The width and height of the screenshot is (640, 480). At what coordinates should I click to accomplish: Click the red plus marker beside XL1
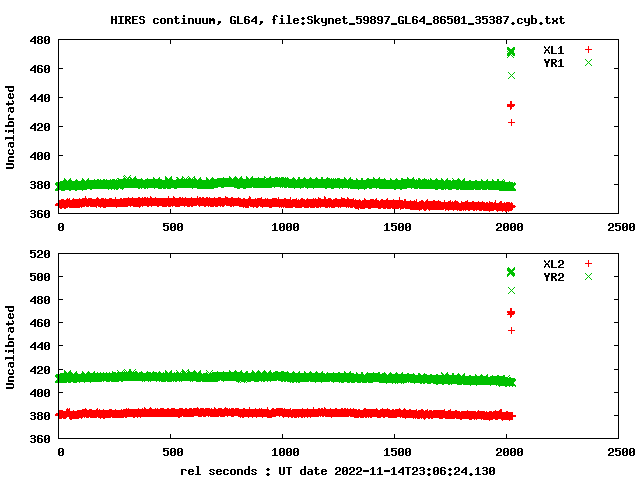tap(588, 50)
